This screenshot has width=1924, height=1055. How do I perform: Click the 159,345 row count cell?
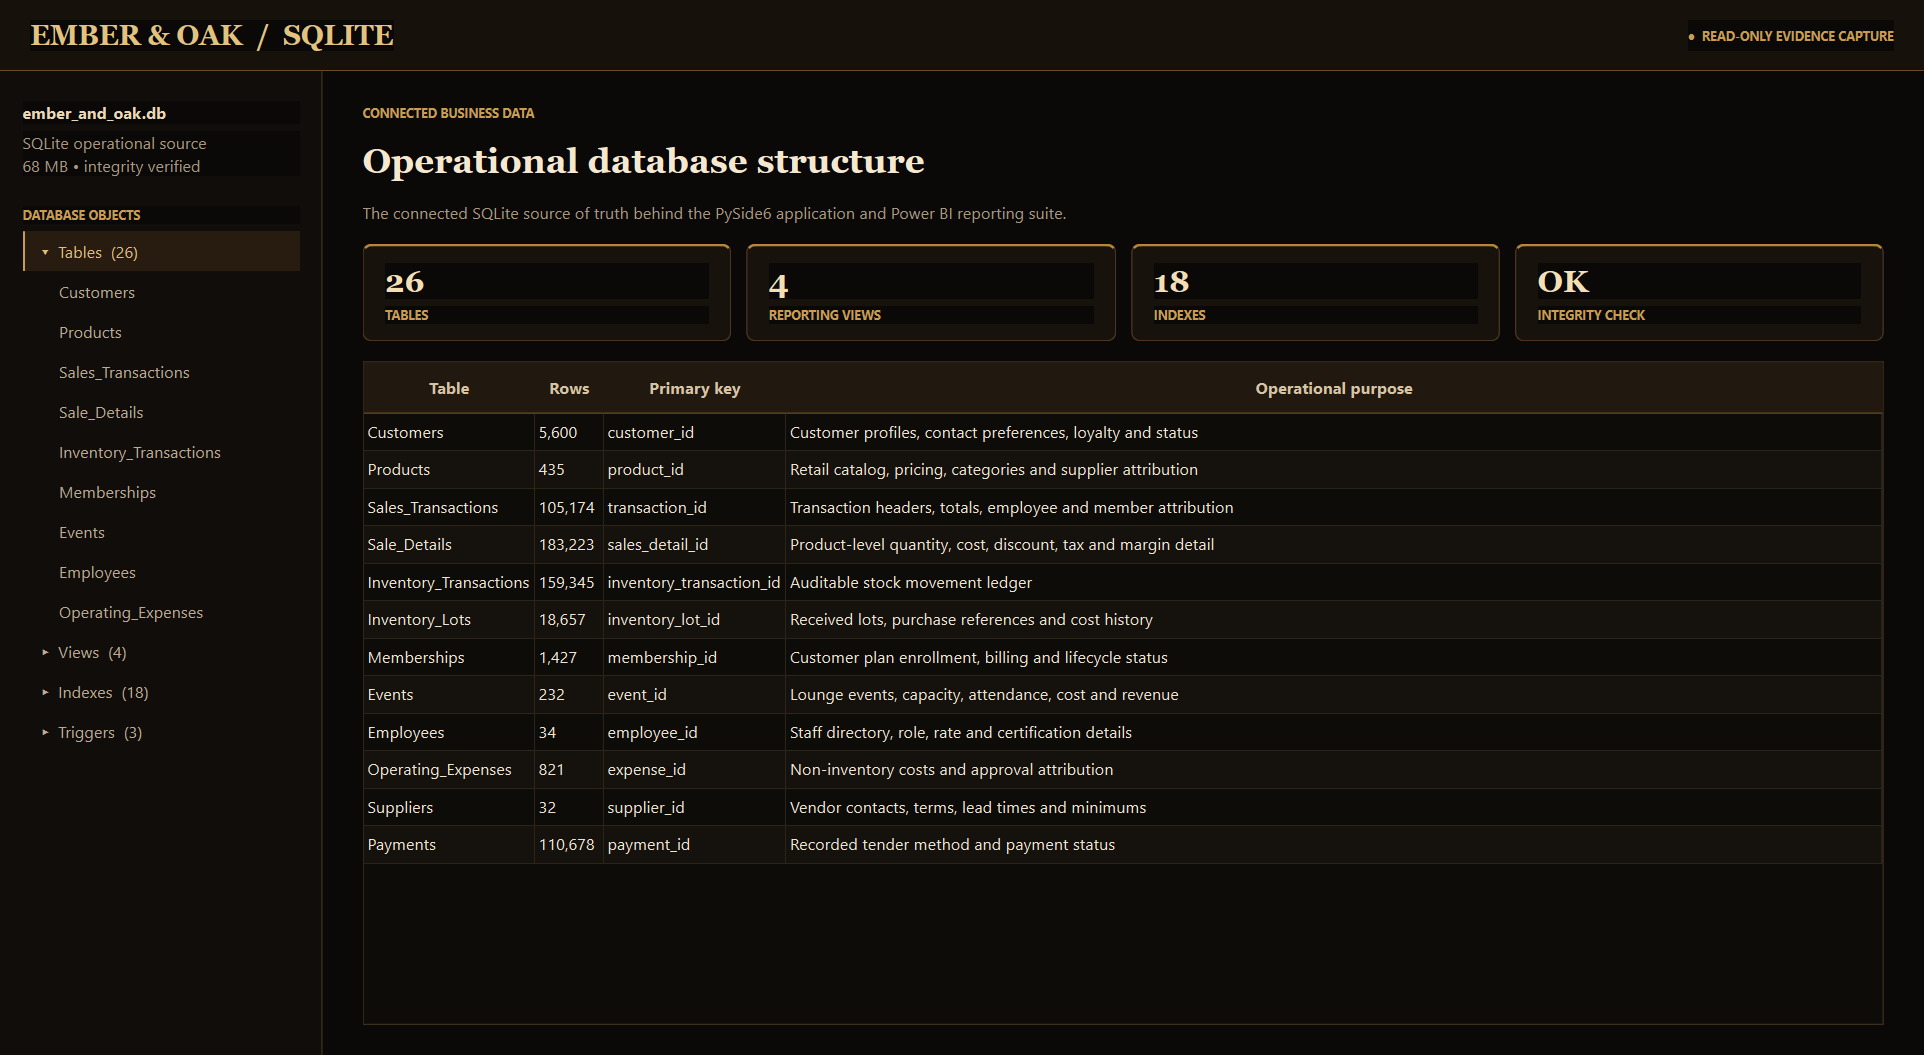point(569,582)
